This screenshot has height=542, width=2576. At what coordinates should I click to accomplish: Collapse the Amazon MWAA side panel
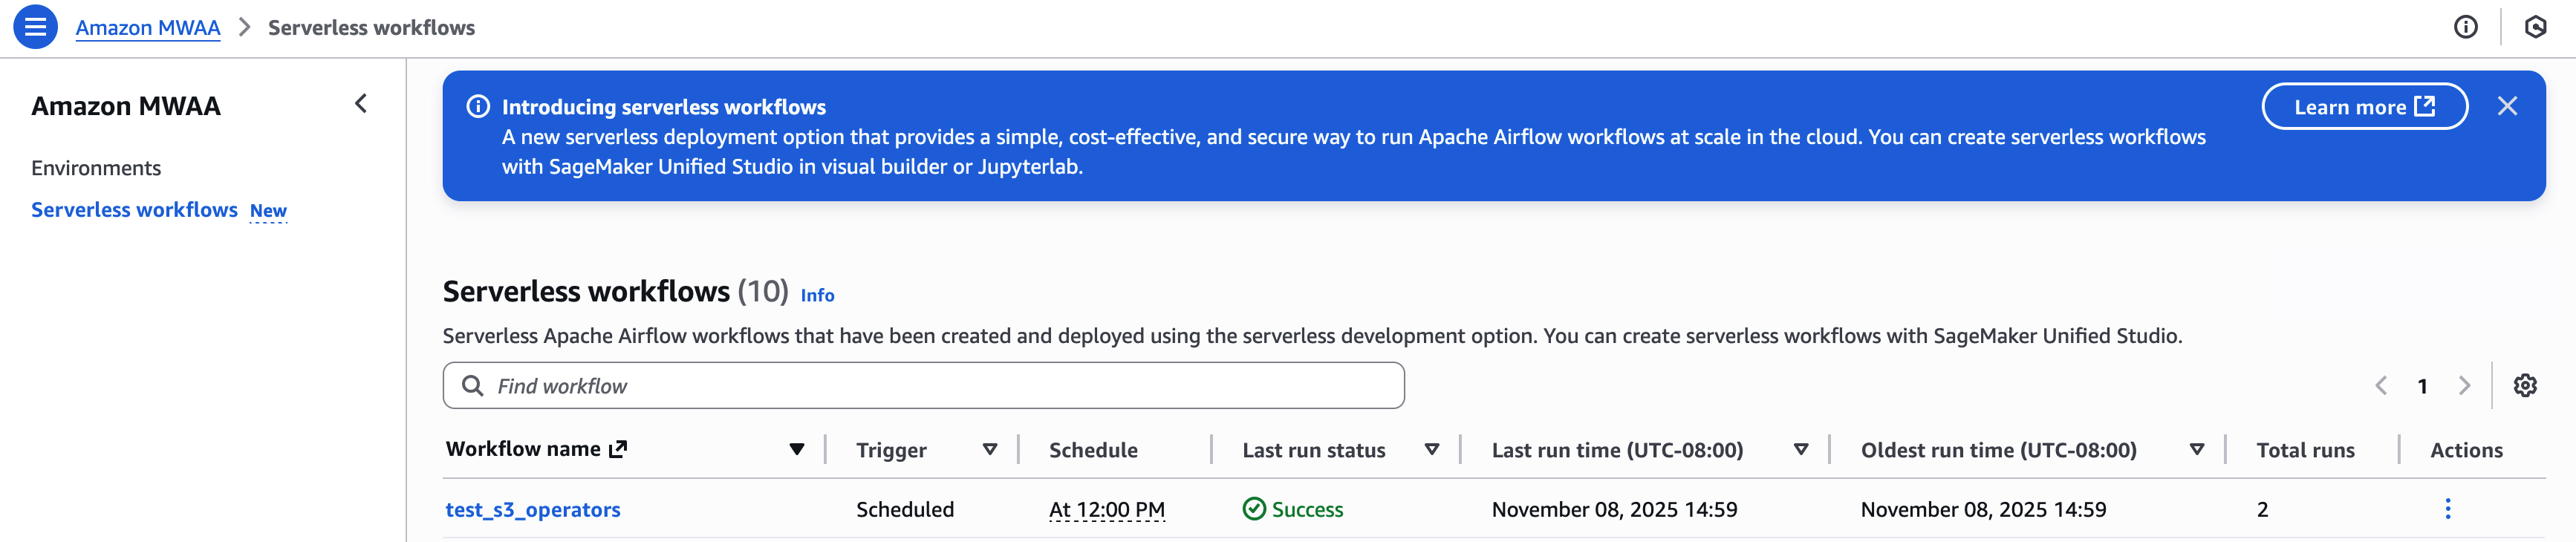click(361, 104)
